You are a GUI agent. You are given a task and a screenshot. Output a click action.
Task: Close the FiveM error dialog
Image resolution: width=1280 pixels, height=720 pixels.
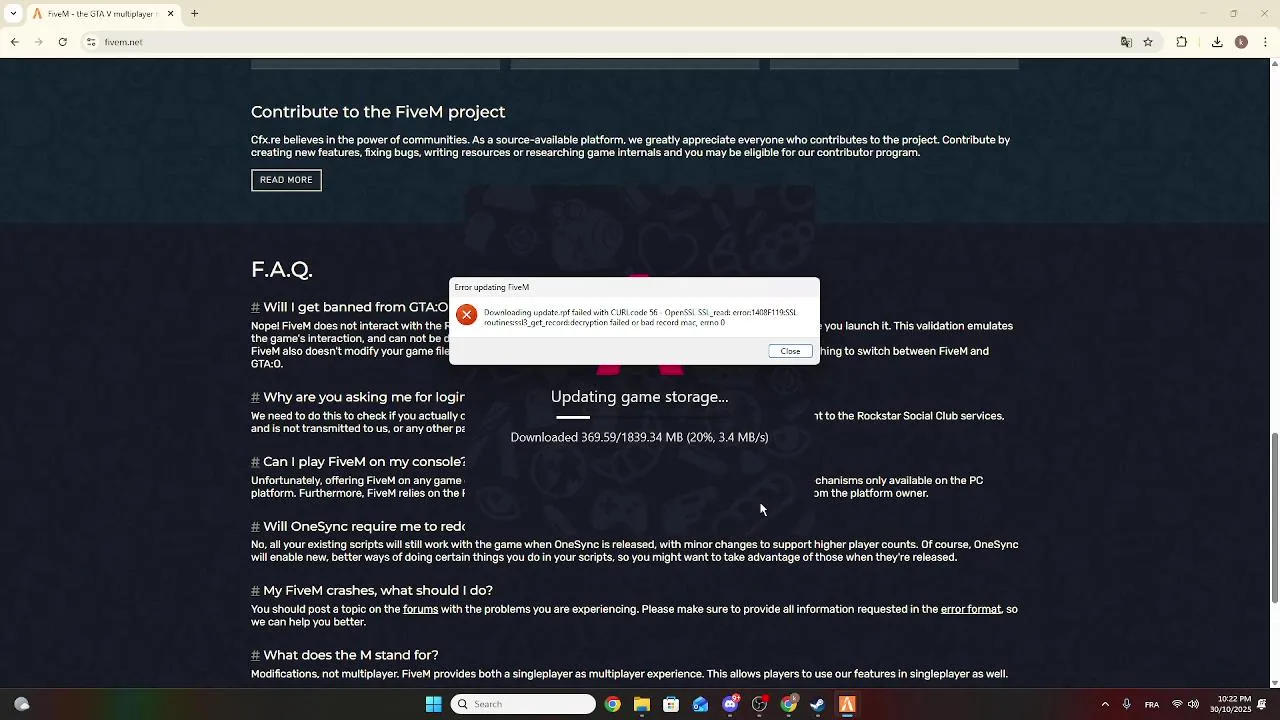(x=790, y=351)
